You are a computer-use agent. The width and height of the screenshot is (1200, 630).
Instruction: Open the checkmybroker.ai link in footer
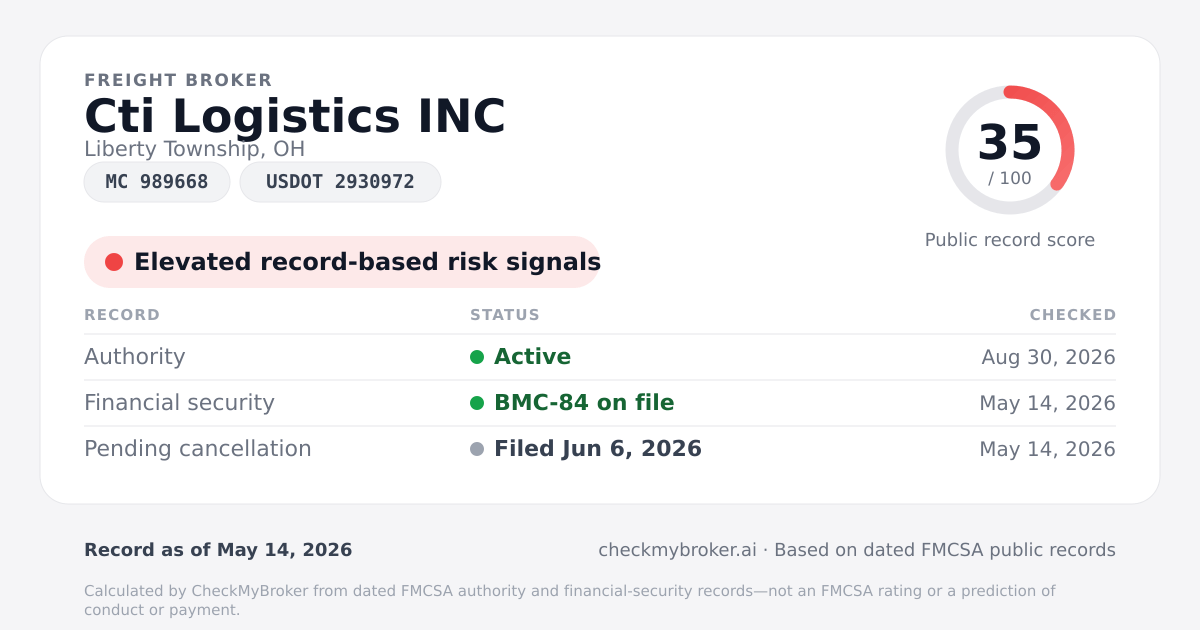(678, 550)
